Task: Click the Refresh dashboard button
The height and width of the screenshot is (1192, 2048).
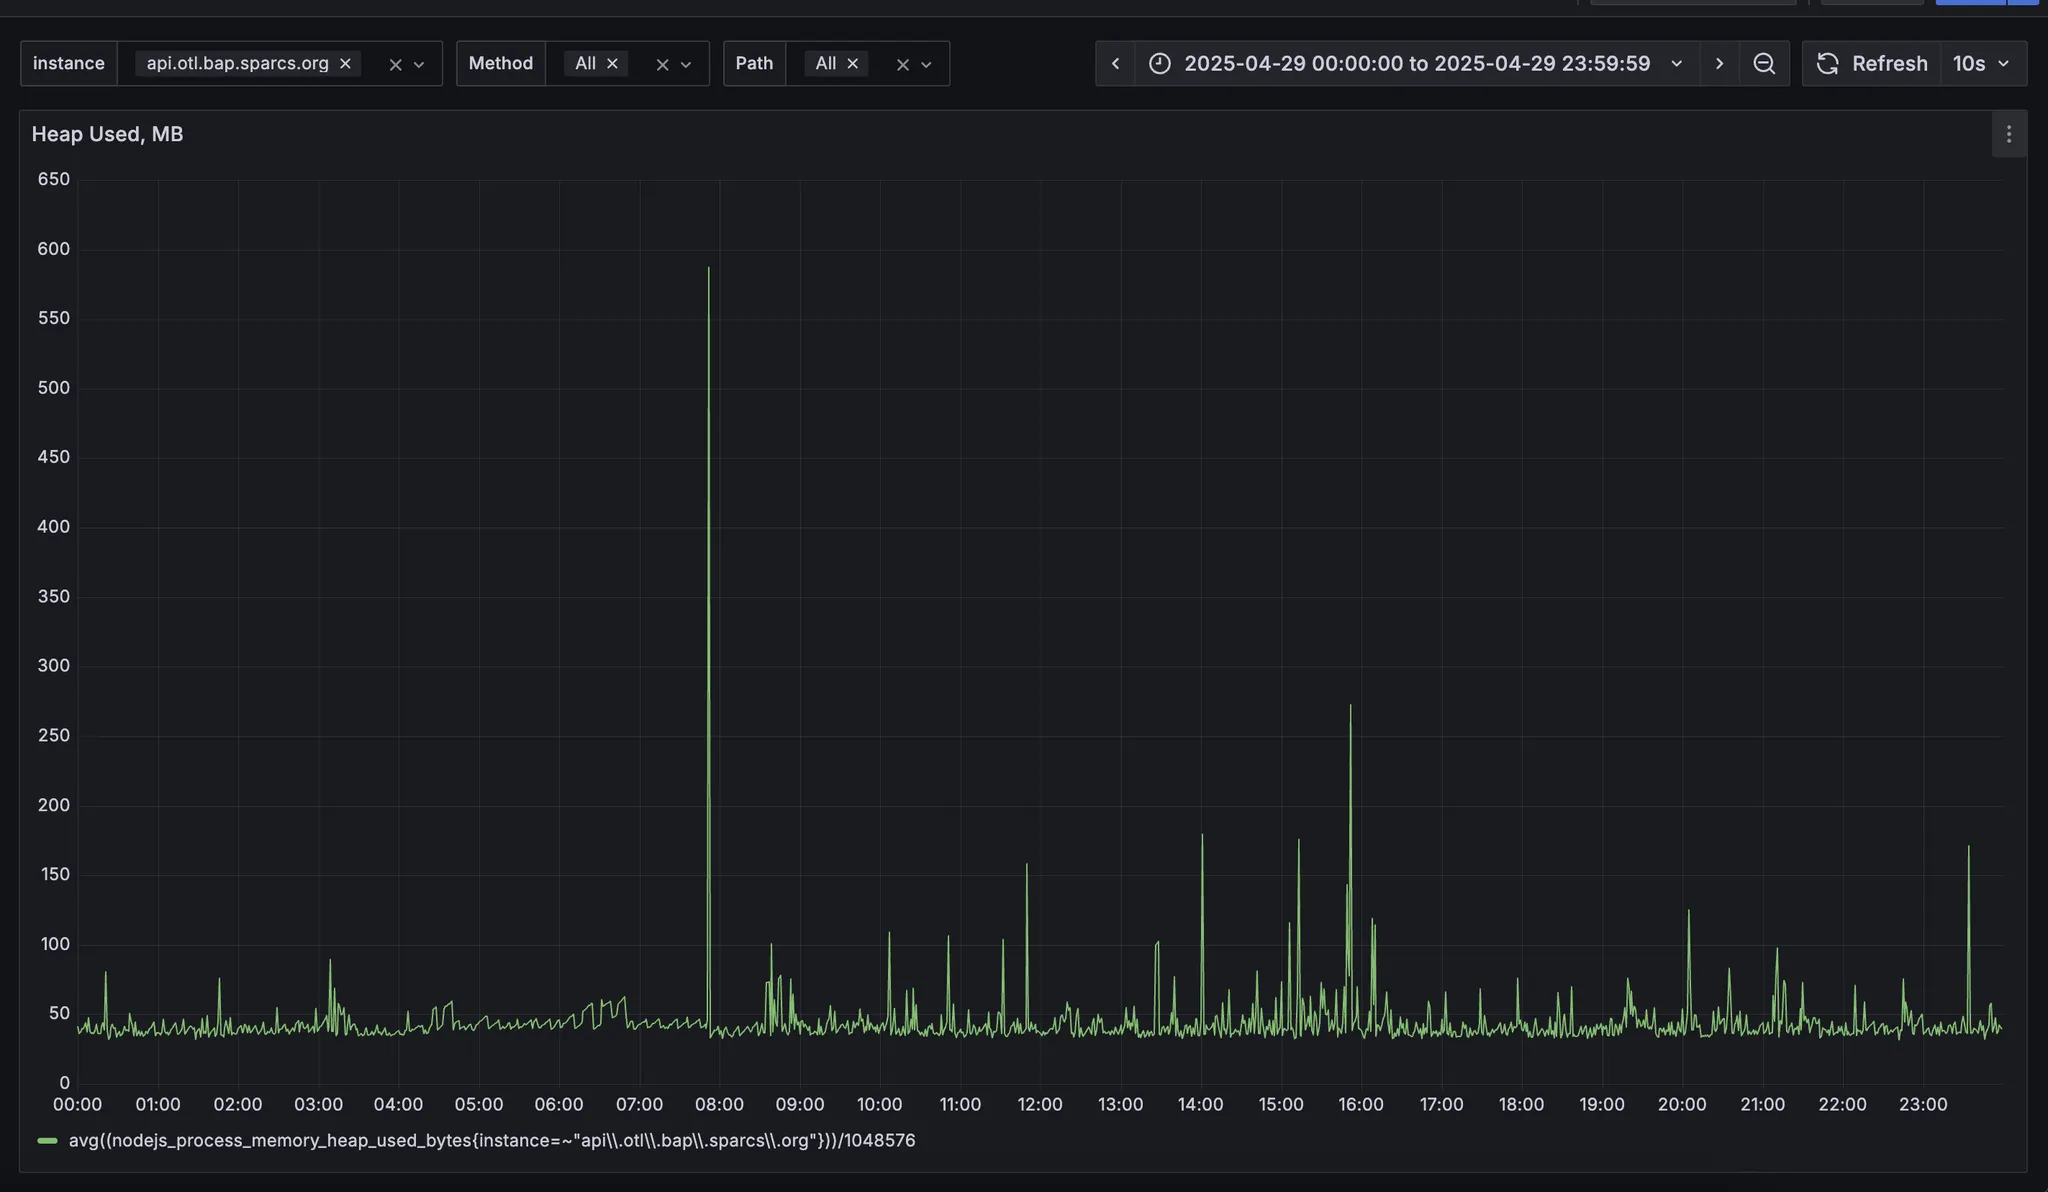Action: click(1871, 64)
